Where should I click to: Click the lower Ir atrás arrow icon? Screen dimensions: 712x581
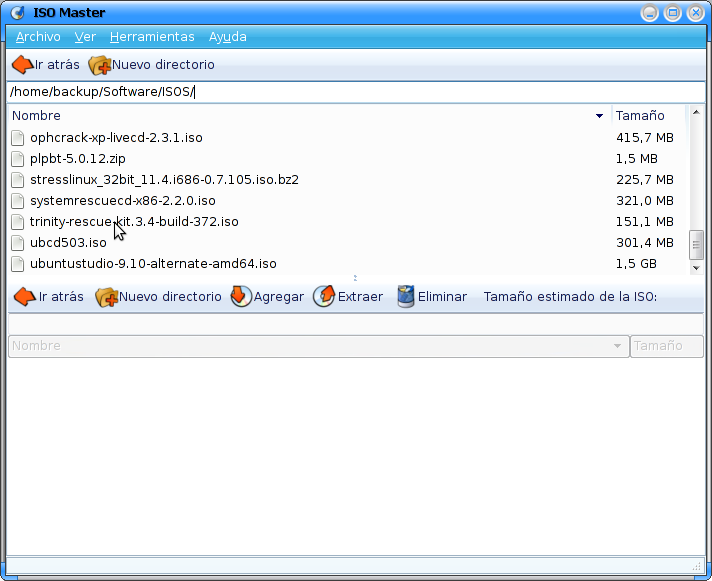[24, 297]
